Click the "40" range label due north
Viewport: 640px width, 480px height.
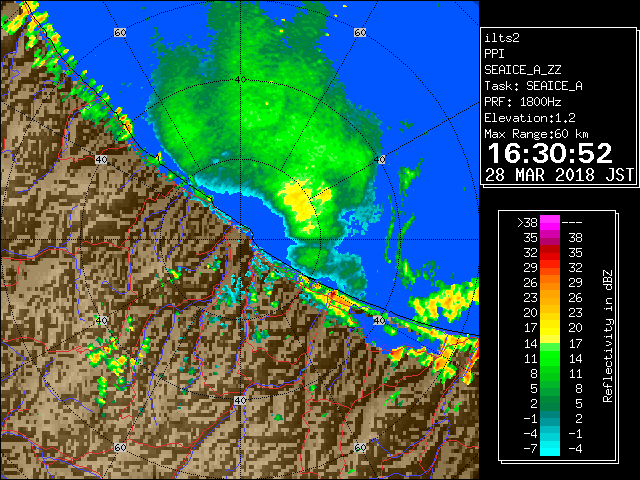pyautogui.click(x=240, y=79)
